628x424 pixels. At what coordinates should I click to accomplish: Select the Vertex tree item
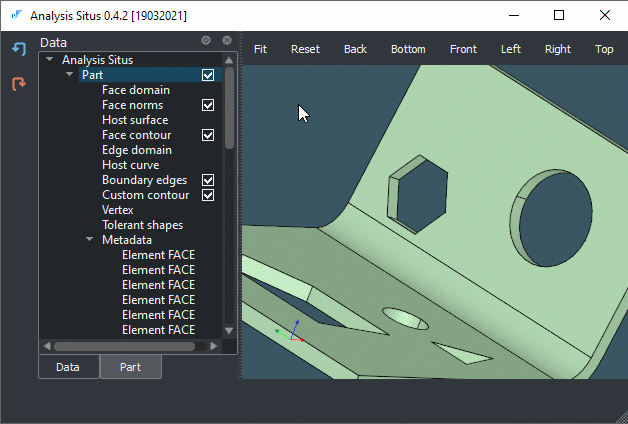pyautogui.click(x=118, y=210)
